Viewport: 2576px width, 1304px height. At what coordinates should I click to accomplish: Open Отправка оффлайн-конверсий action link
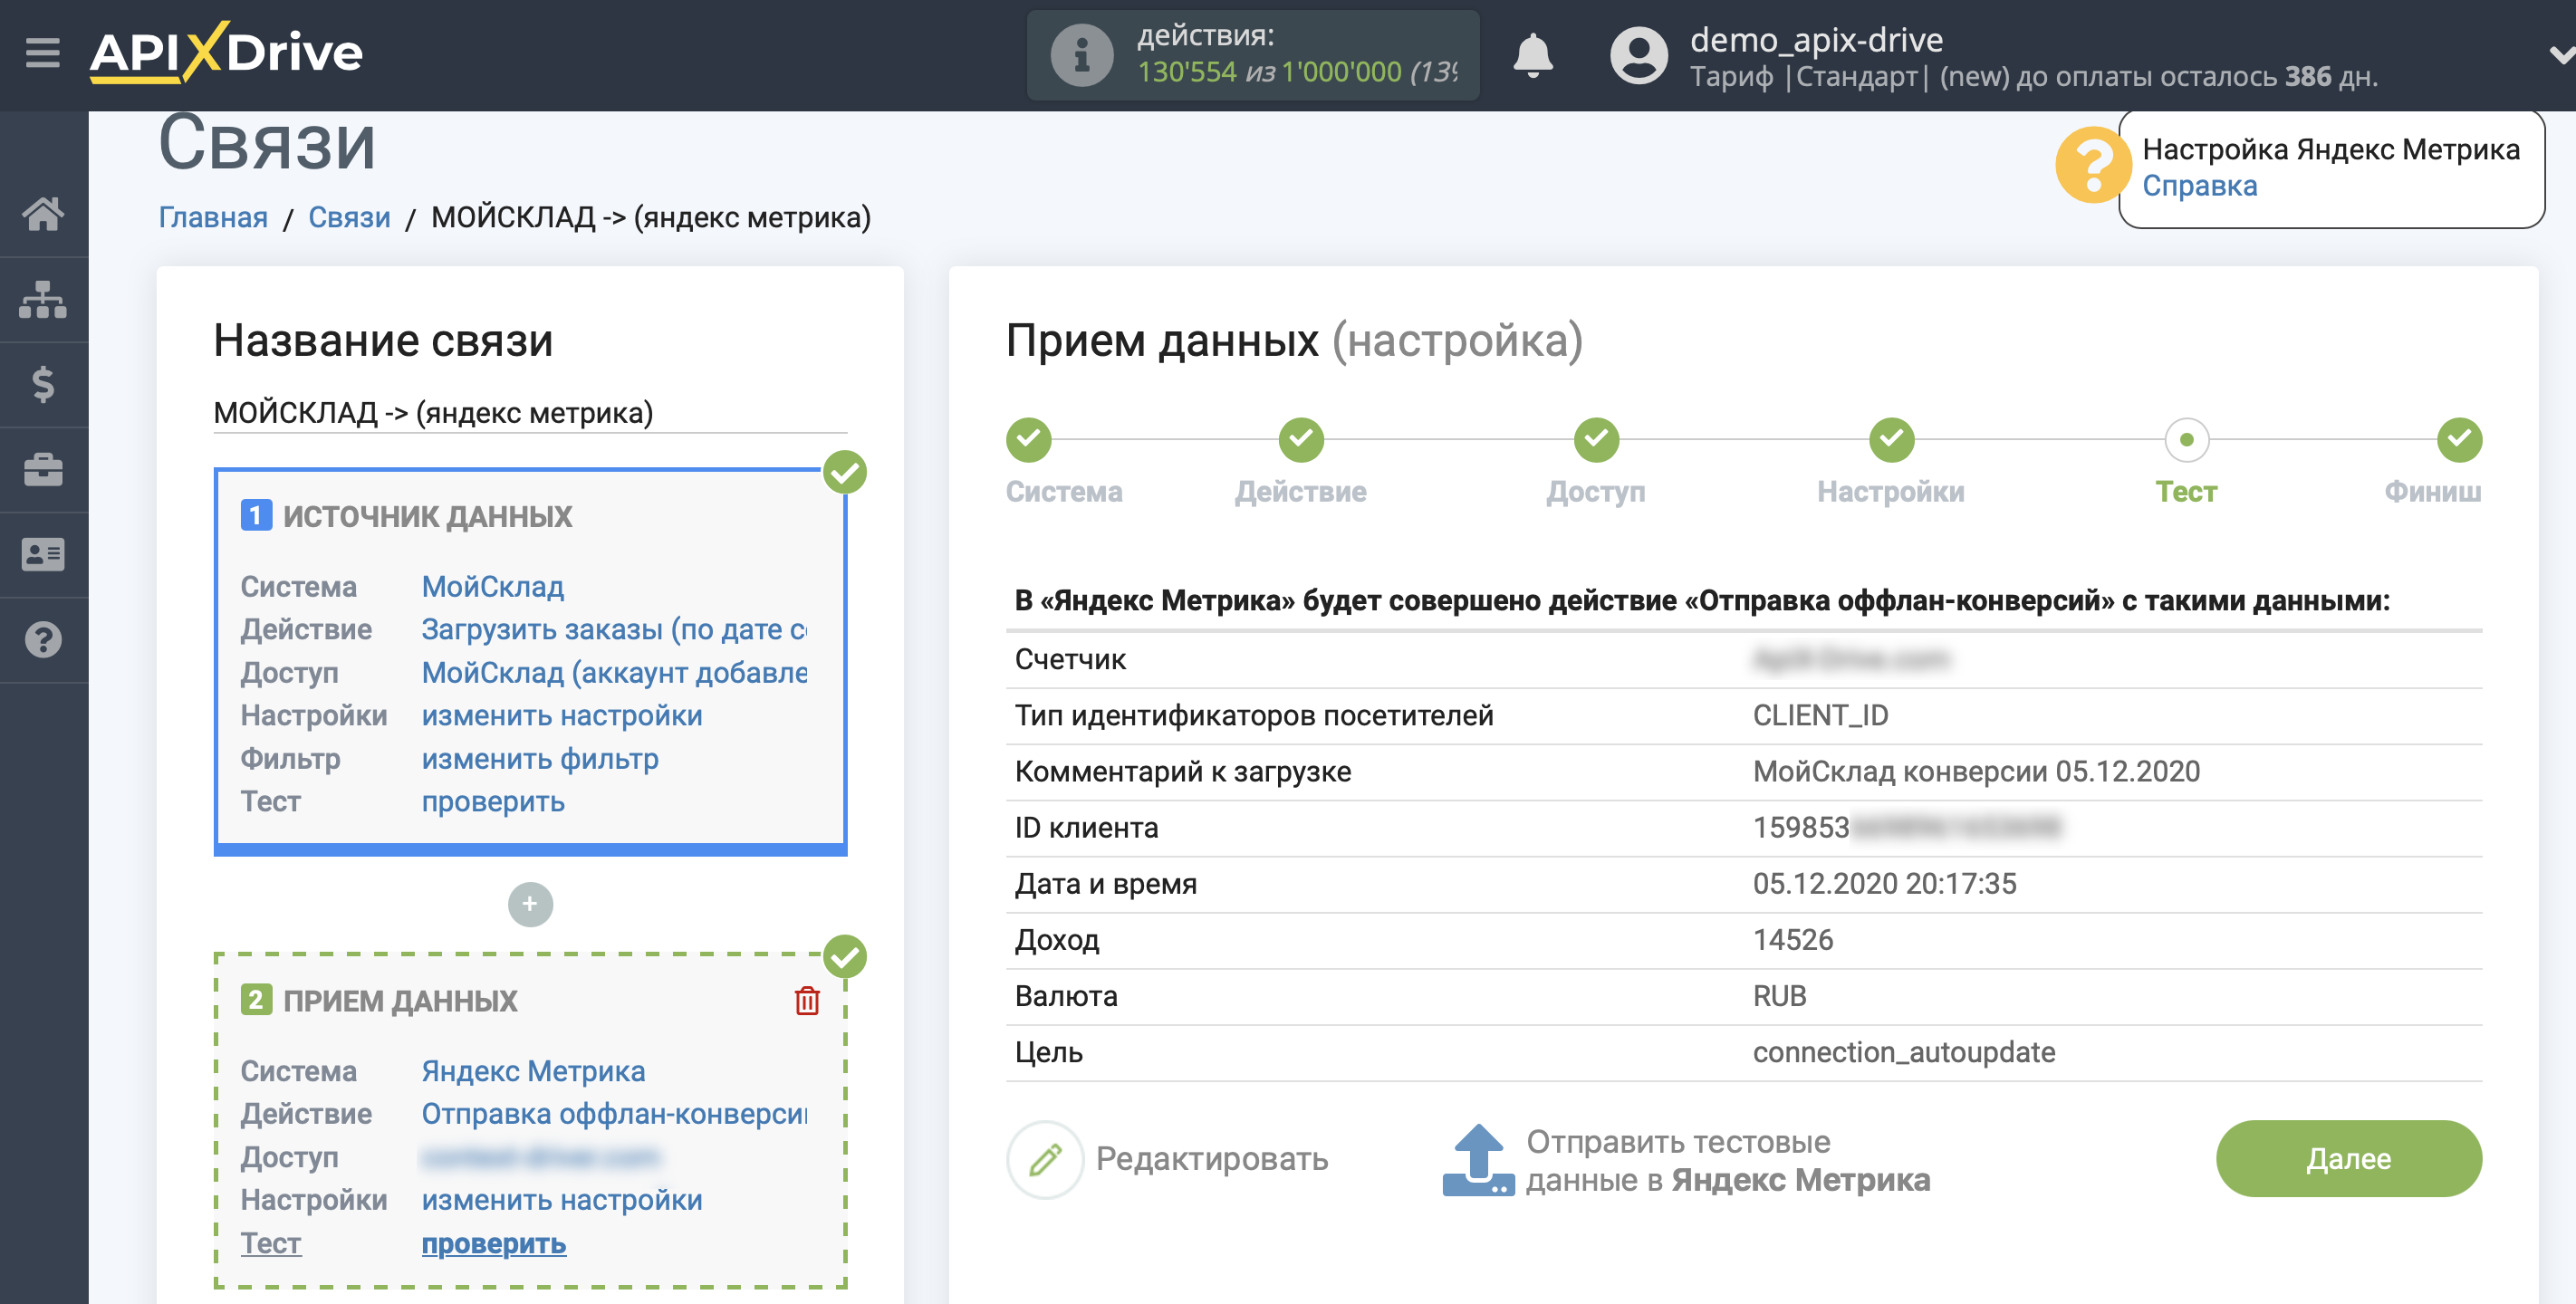click(614, 1114)
